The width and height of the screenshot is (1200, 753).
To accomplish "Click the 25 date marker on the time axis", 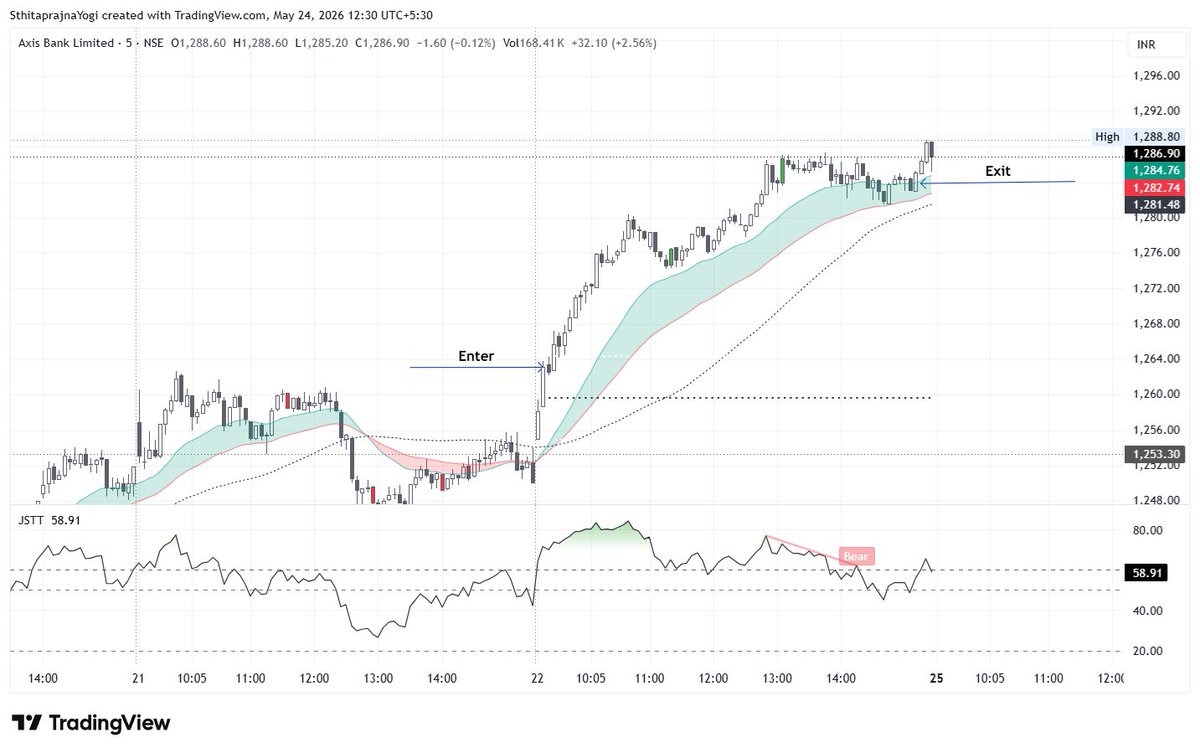I will click(x=938, y=678).
